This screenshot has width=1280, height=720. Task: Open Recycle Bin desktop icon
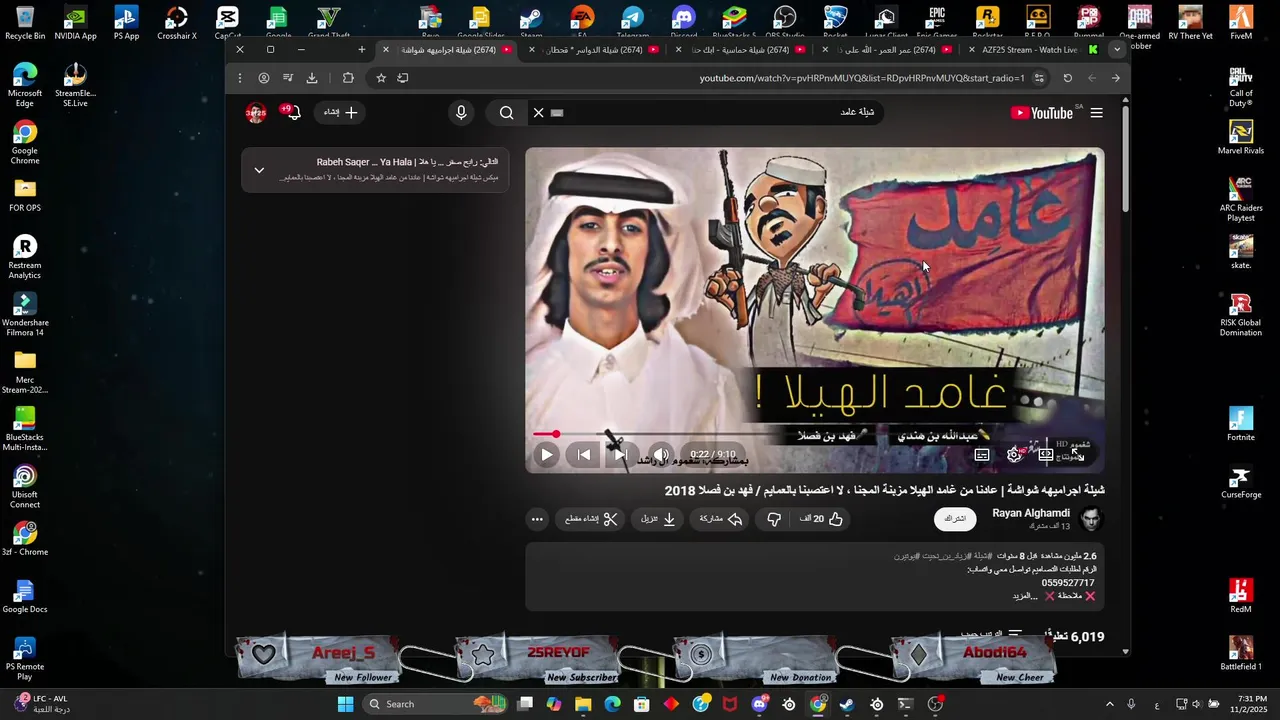coord(25,23)
